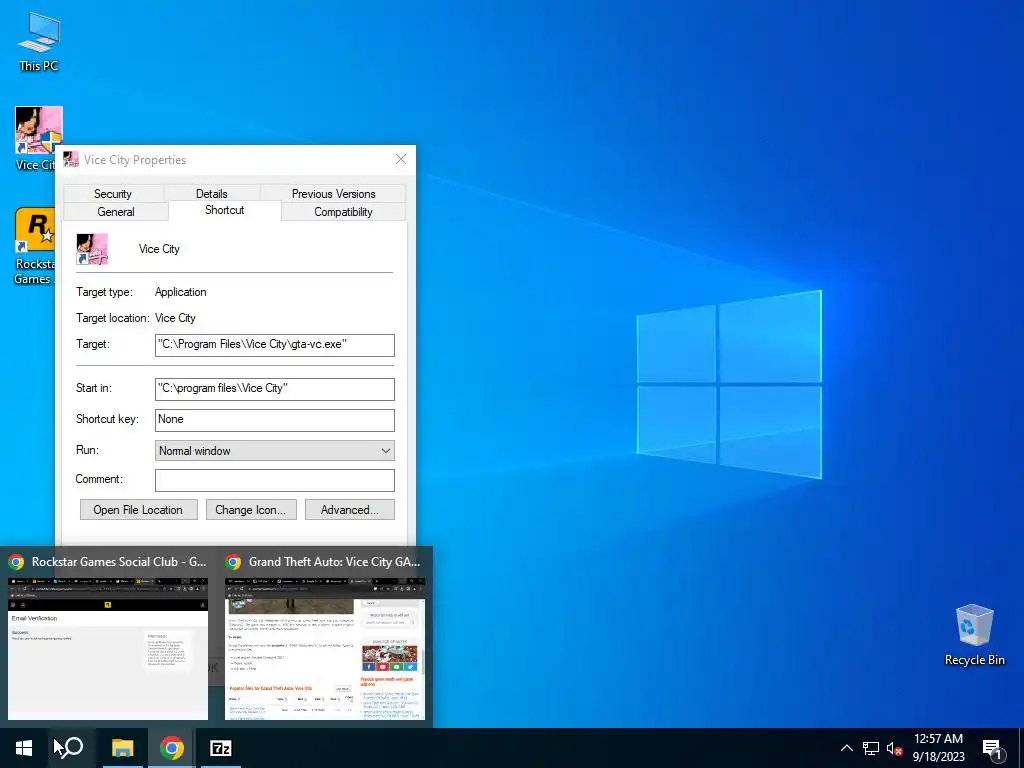The image size is (1024, 768).
Task: Open the taskbar search magnifier
Action: (72, 748)
